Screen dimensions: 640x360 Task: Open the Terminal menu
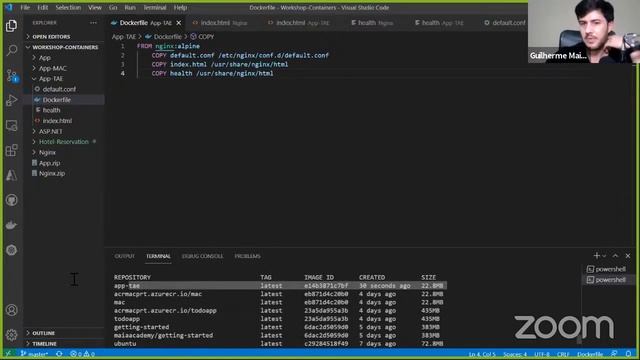[x=155, y=7]
